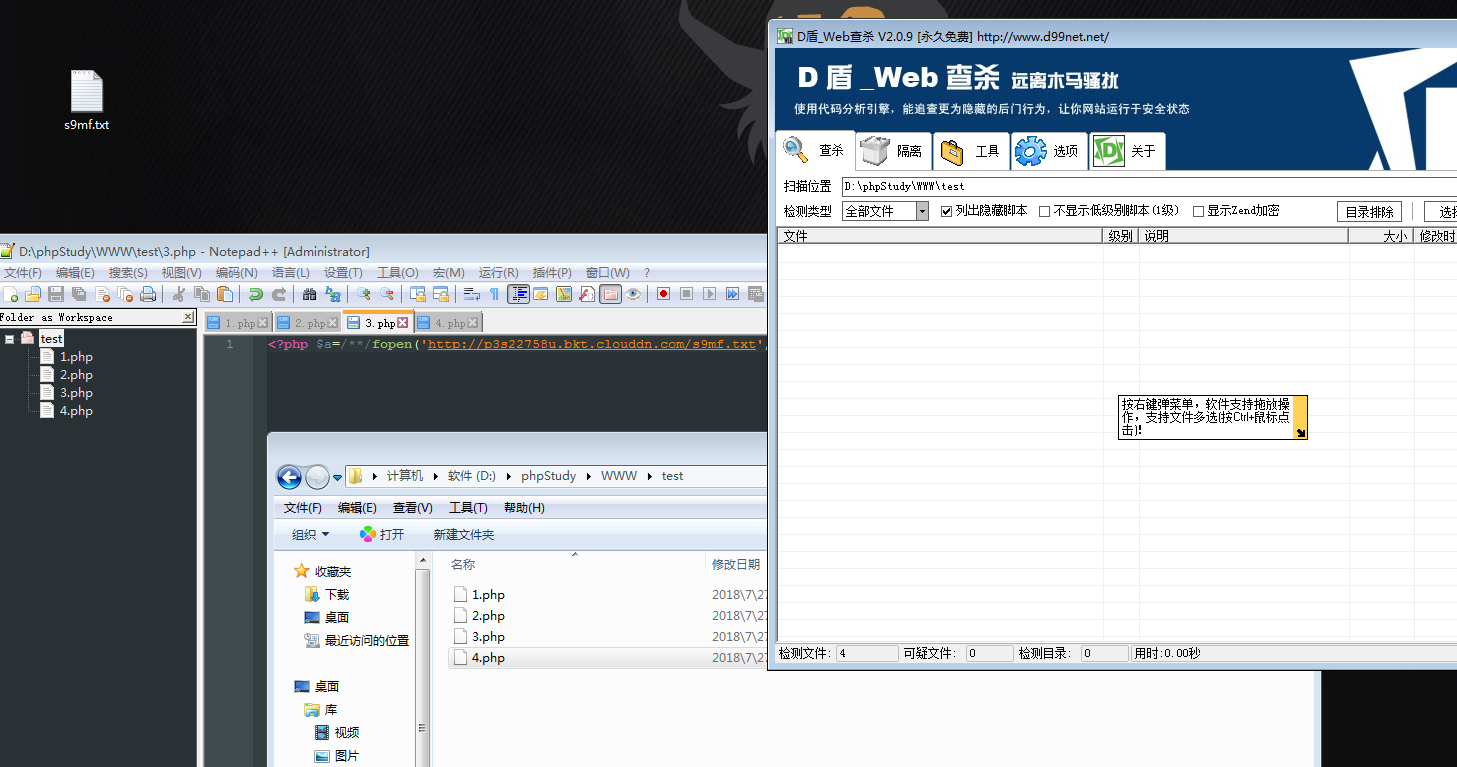Toggle the indent guide toolbar button
1457x767 pixels.
(519, 294)
